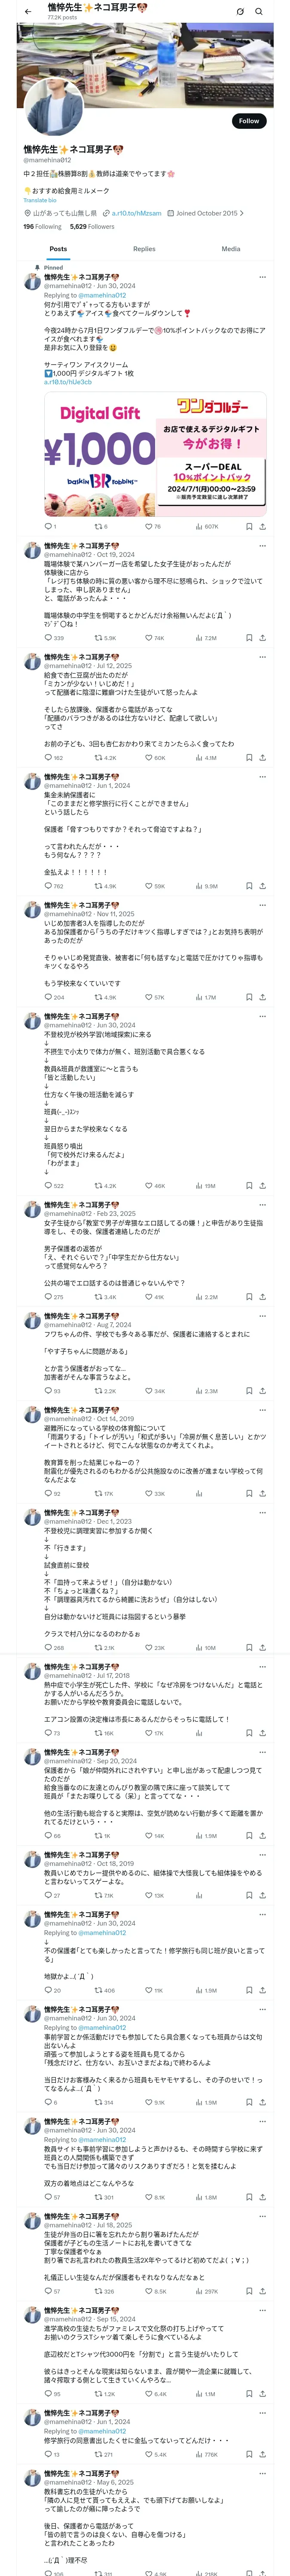Image resolution: width=290 pixels, height=2576 pixels.
Task: Expand the three-dot menu on Nov 11, 2025 post
Action: (262, 905)
